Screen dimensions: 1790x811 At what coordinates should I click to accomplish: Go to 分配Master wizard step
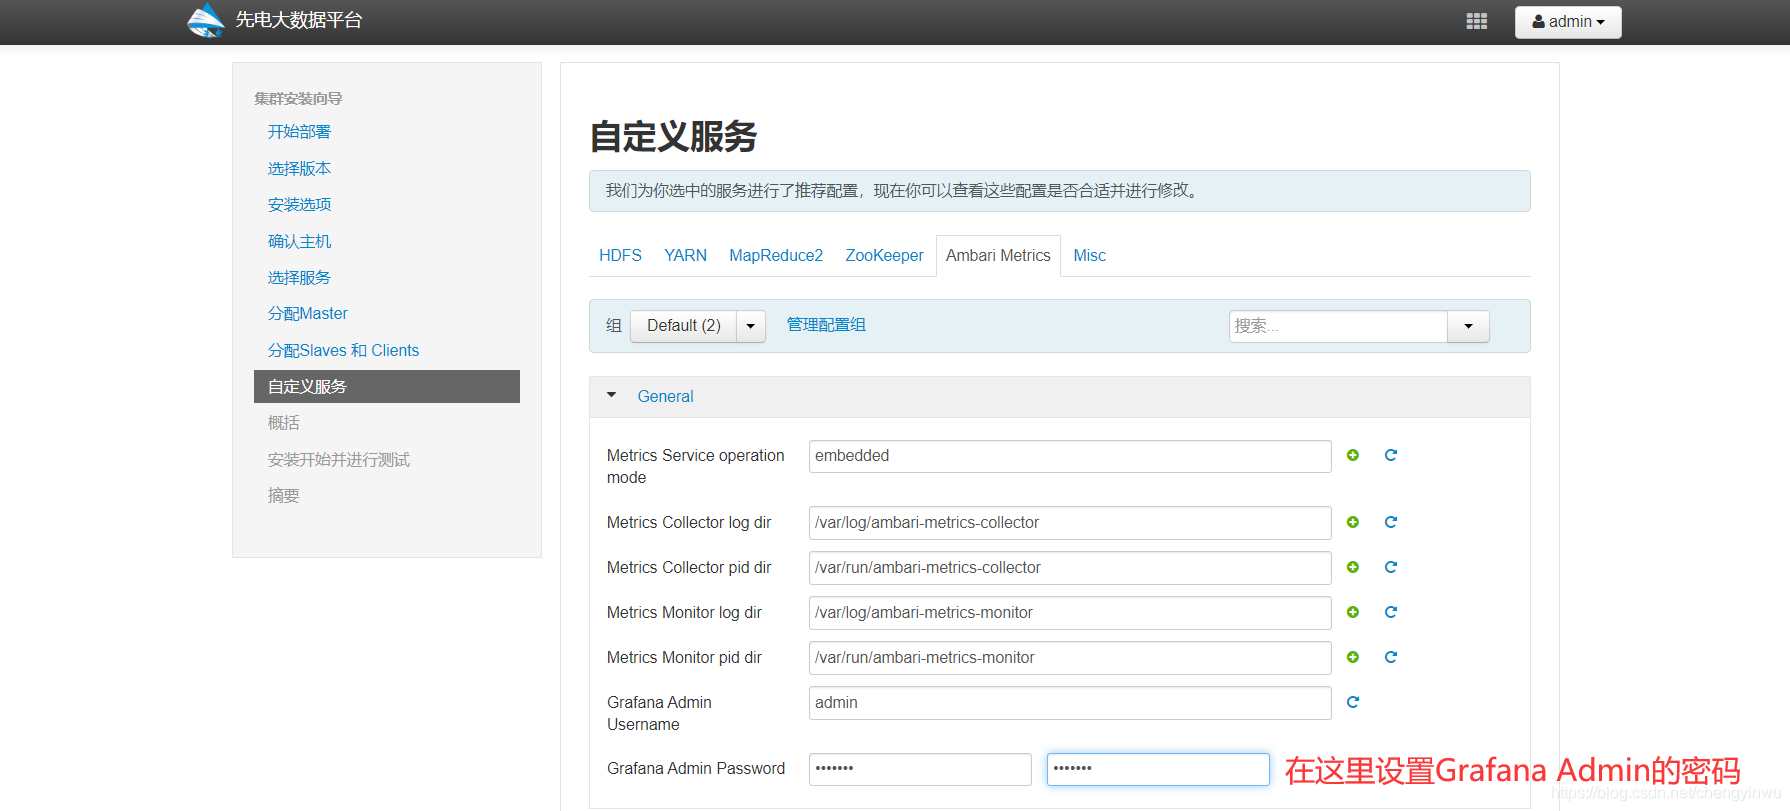click(x=308, y=314)
